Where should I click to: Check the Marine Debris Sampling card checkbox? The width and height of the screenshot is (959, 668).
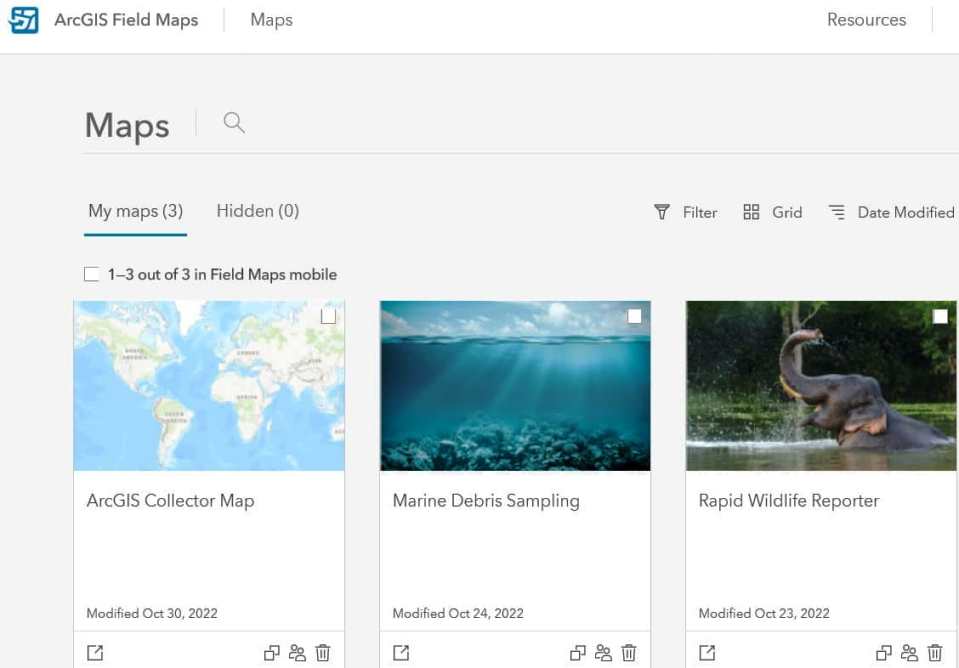point(634,316)
